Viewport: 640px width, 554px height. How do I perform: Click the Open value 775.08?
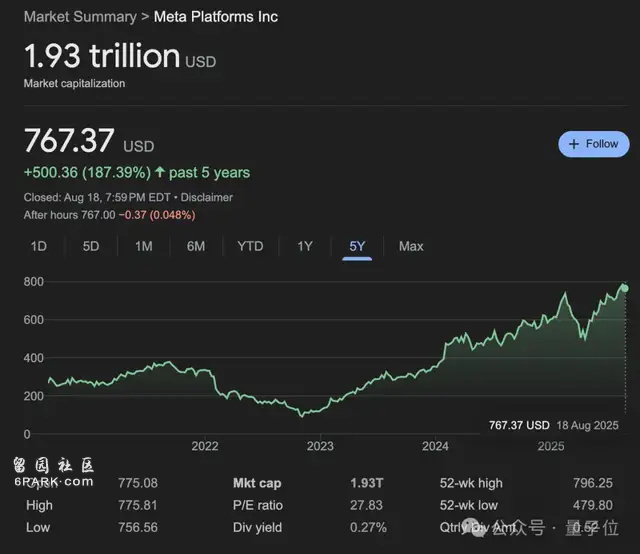(x=138, y=483)
